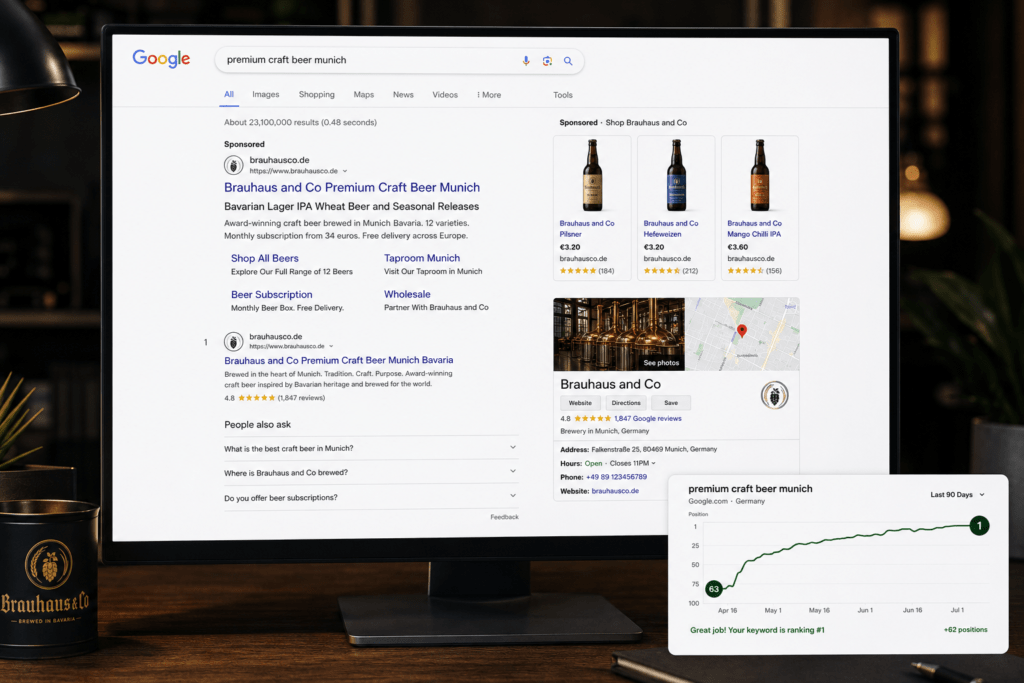
Task: Click +62 positions text in ranking card
Action: [x=965, y=630]
